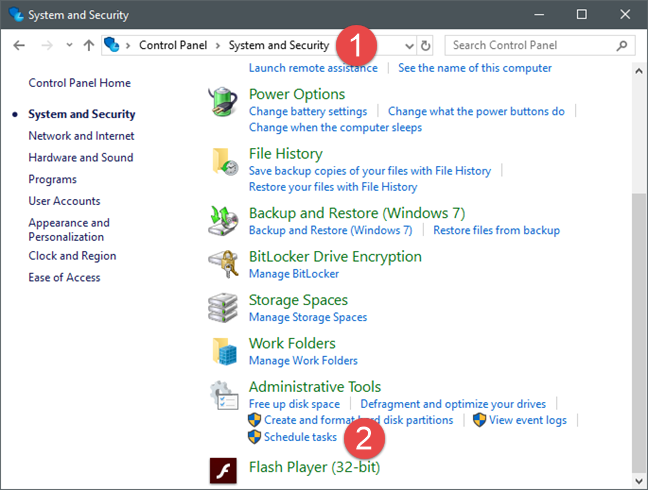Go to Network and Internet category

81,136
